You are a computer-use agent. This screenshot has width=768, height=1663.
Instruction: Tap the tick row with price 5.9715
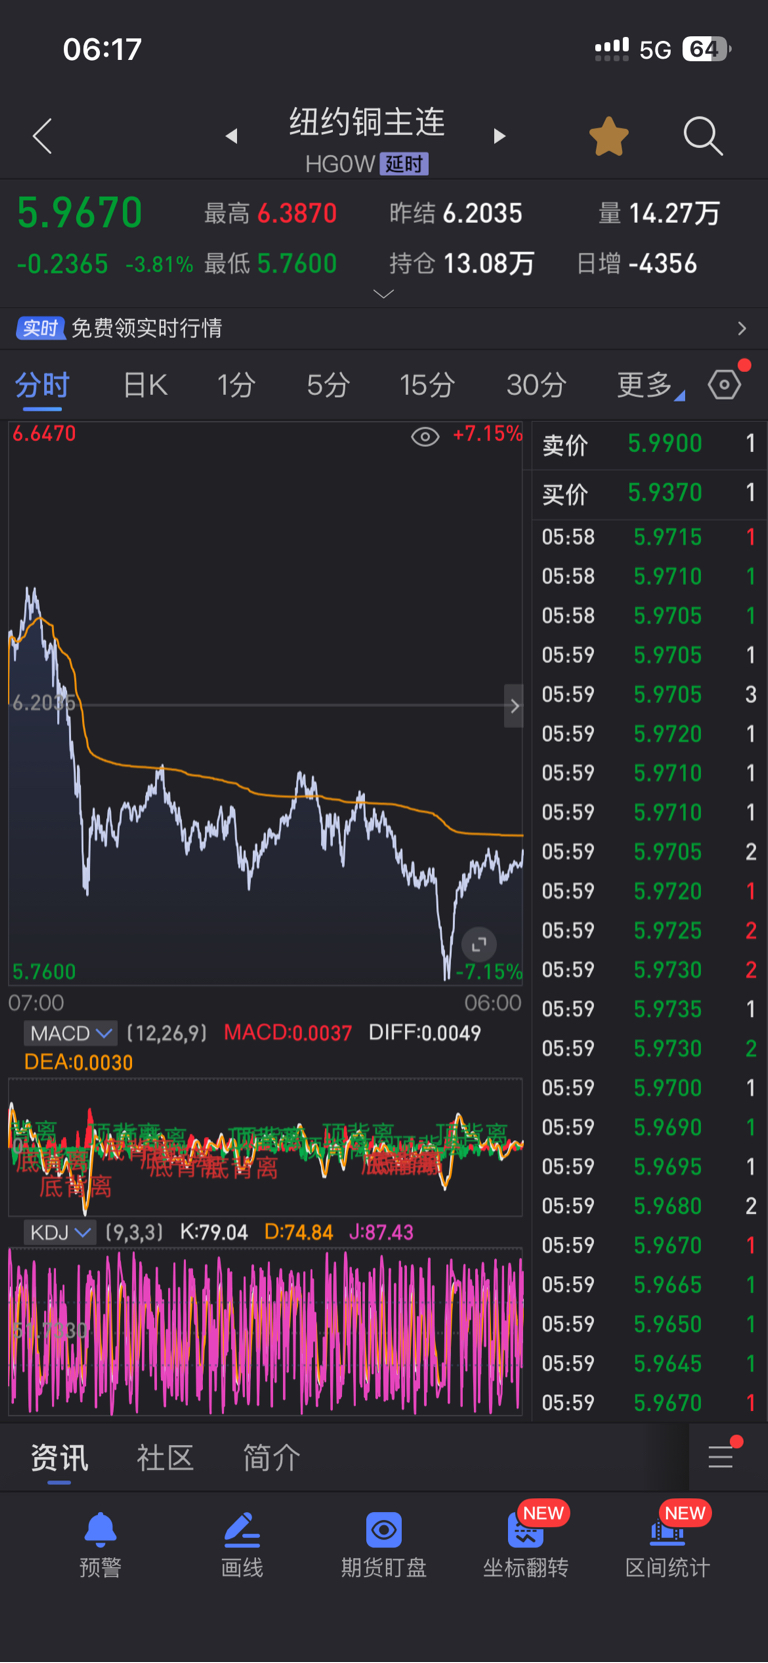click(650, 537)
